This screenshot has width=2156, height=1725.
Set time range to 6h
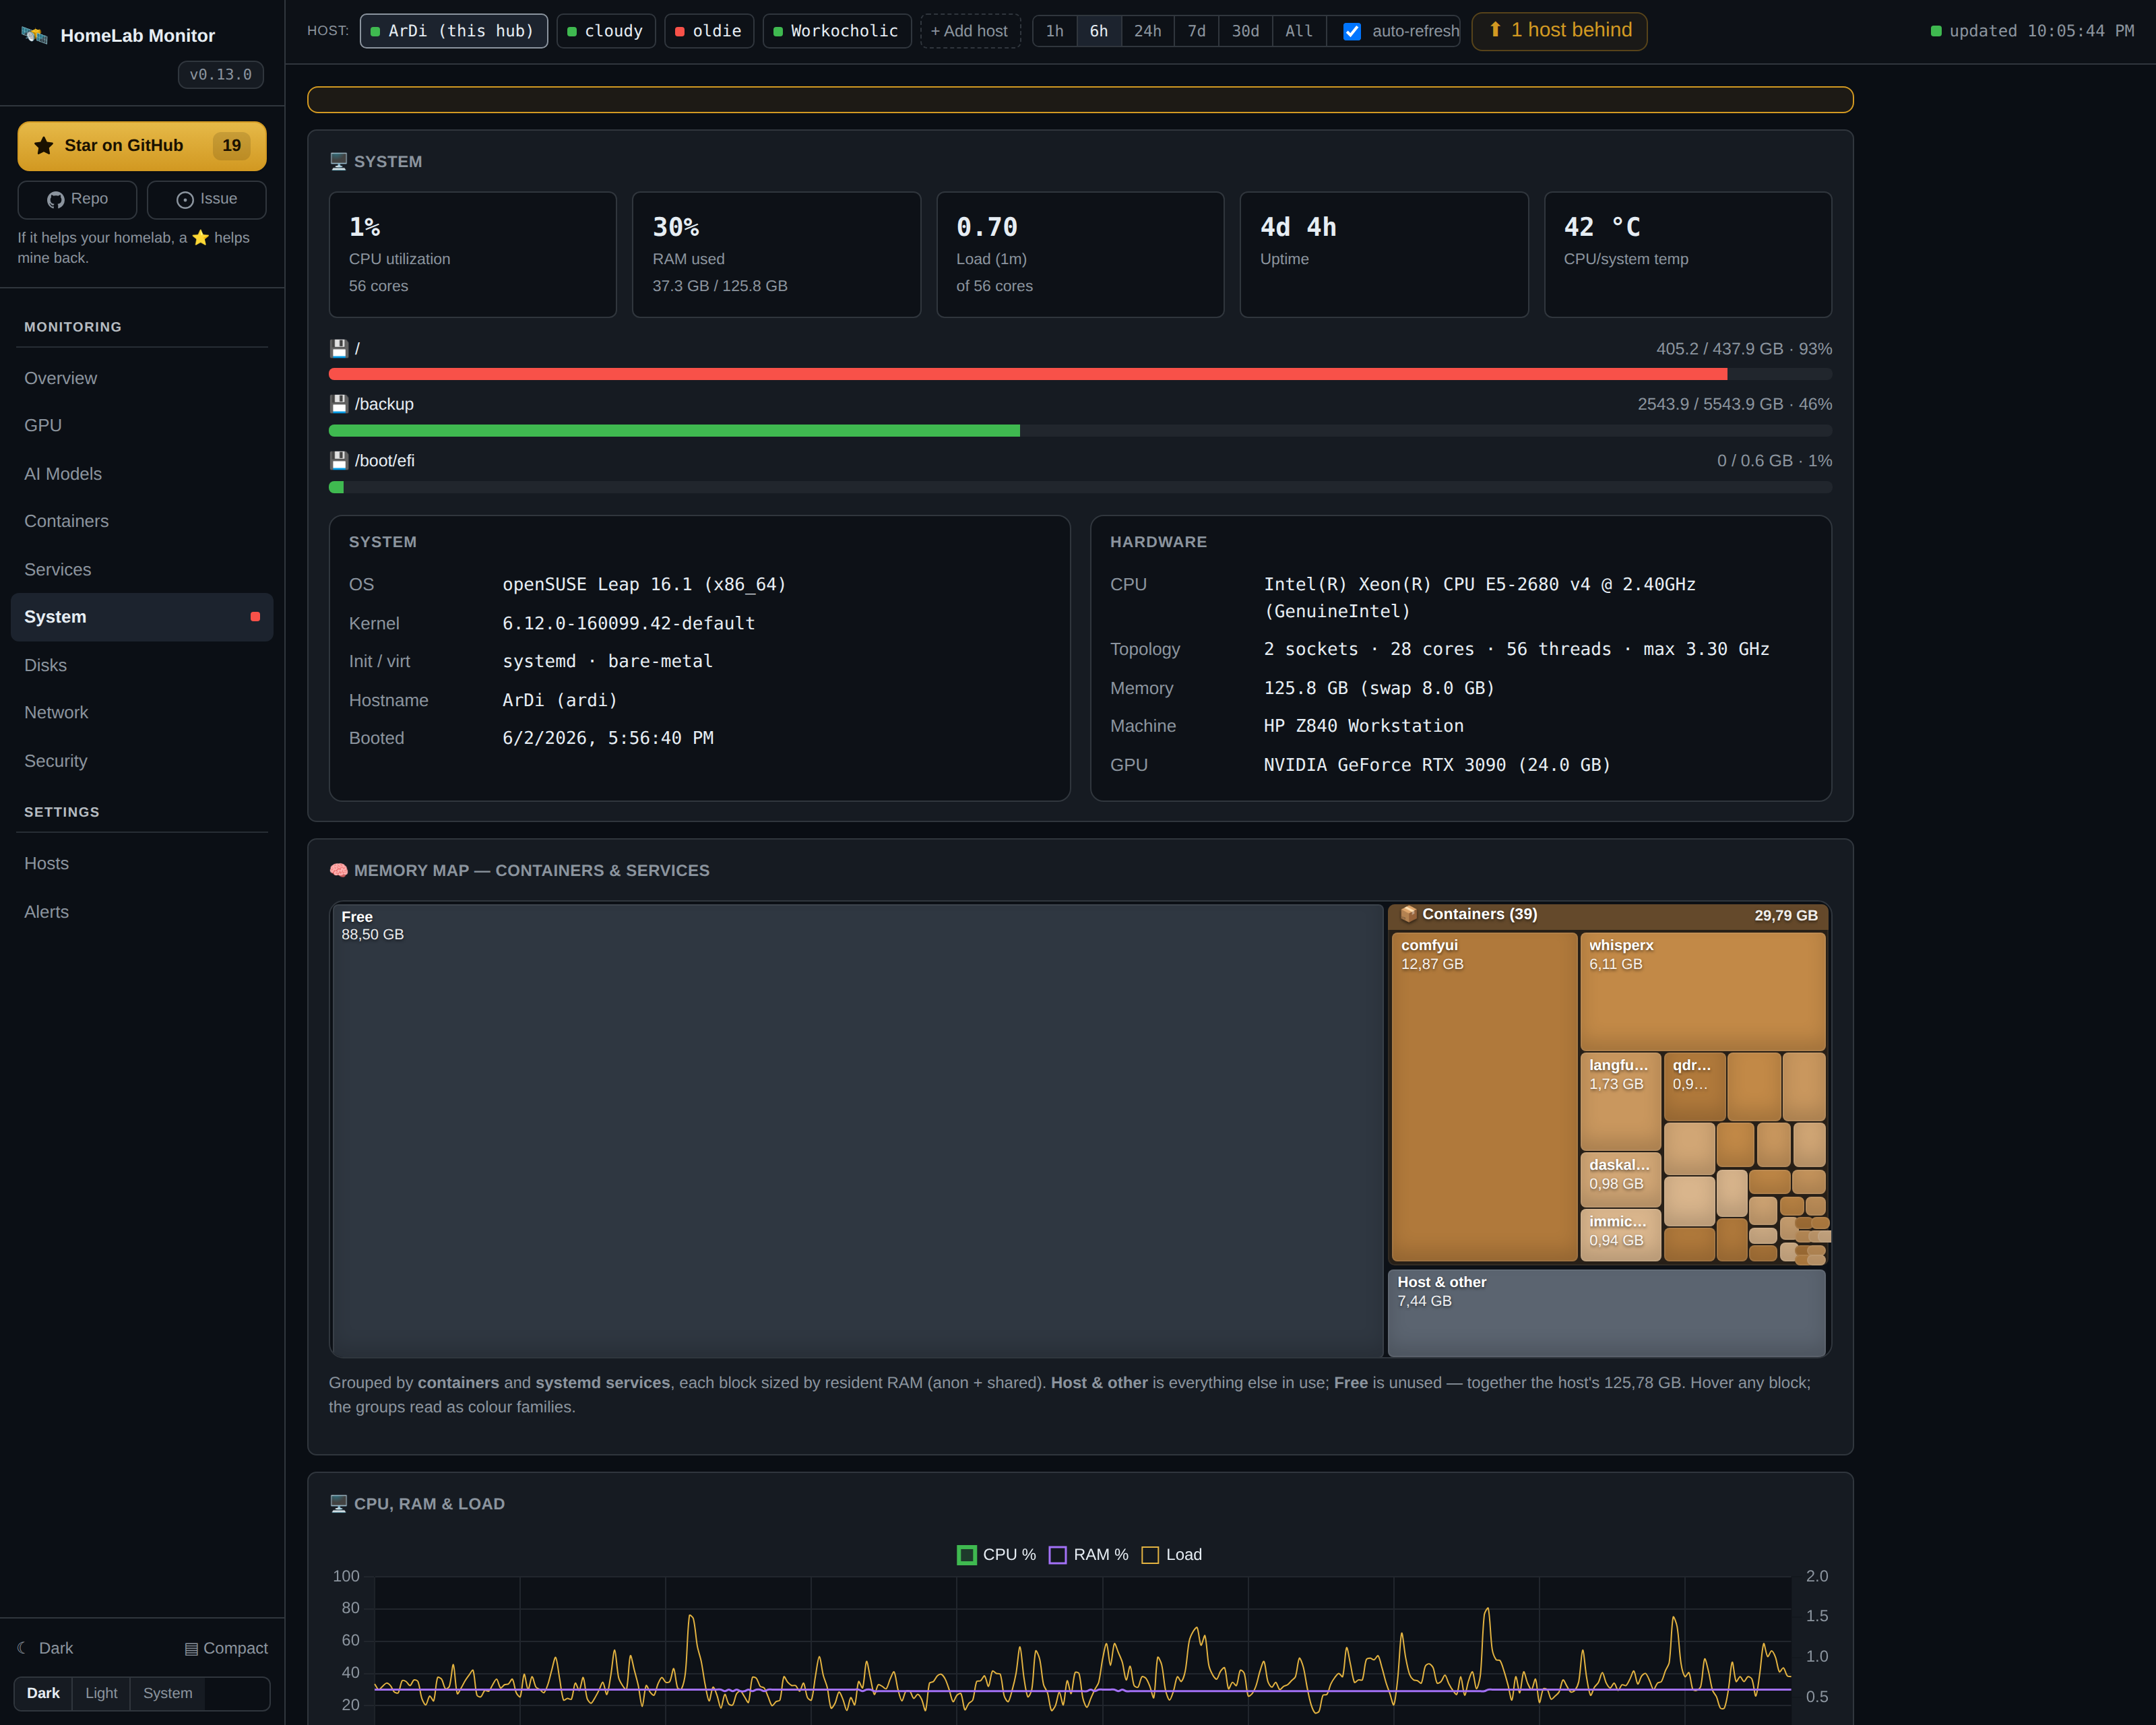pyautogui.click(x=1099, y=31)
